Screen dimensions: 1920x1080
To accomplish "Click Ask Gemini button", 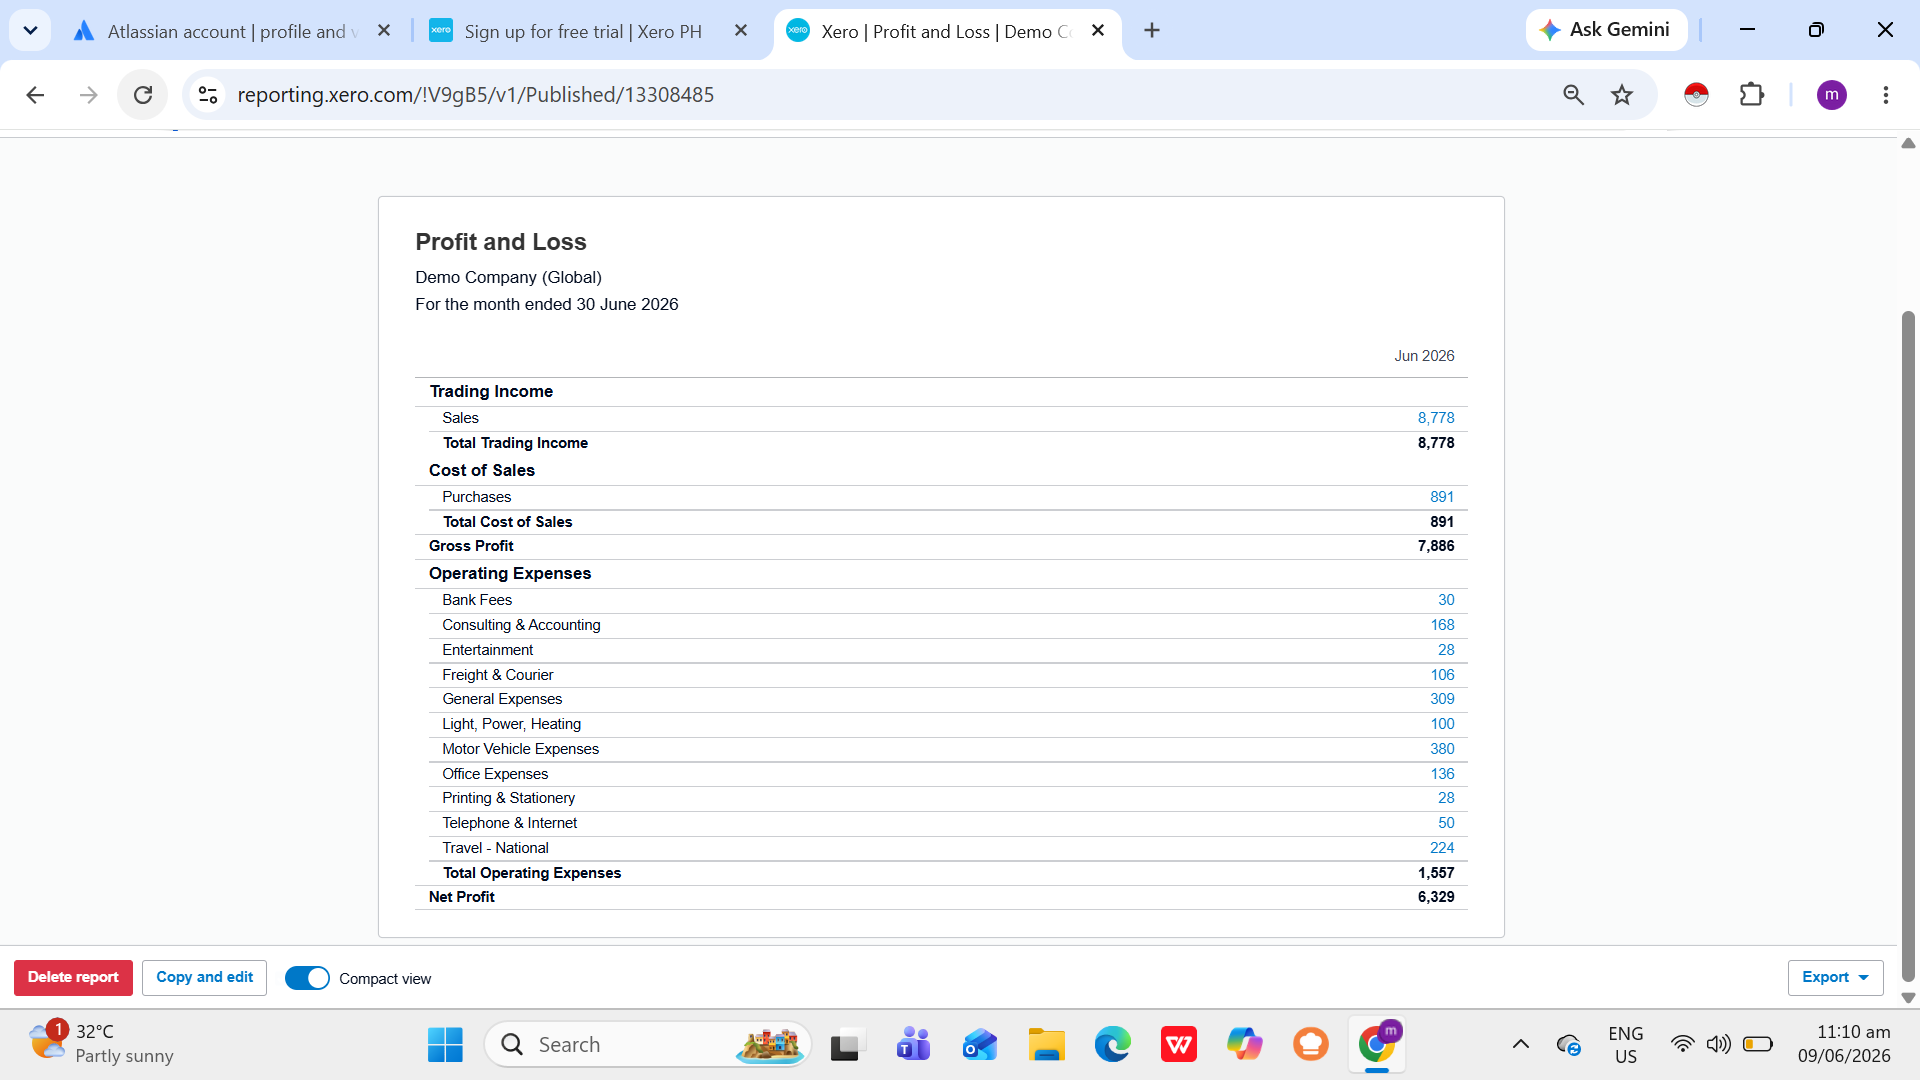I will tap(1606, 30).
